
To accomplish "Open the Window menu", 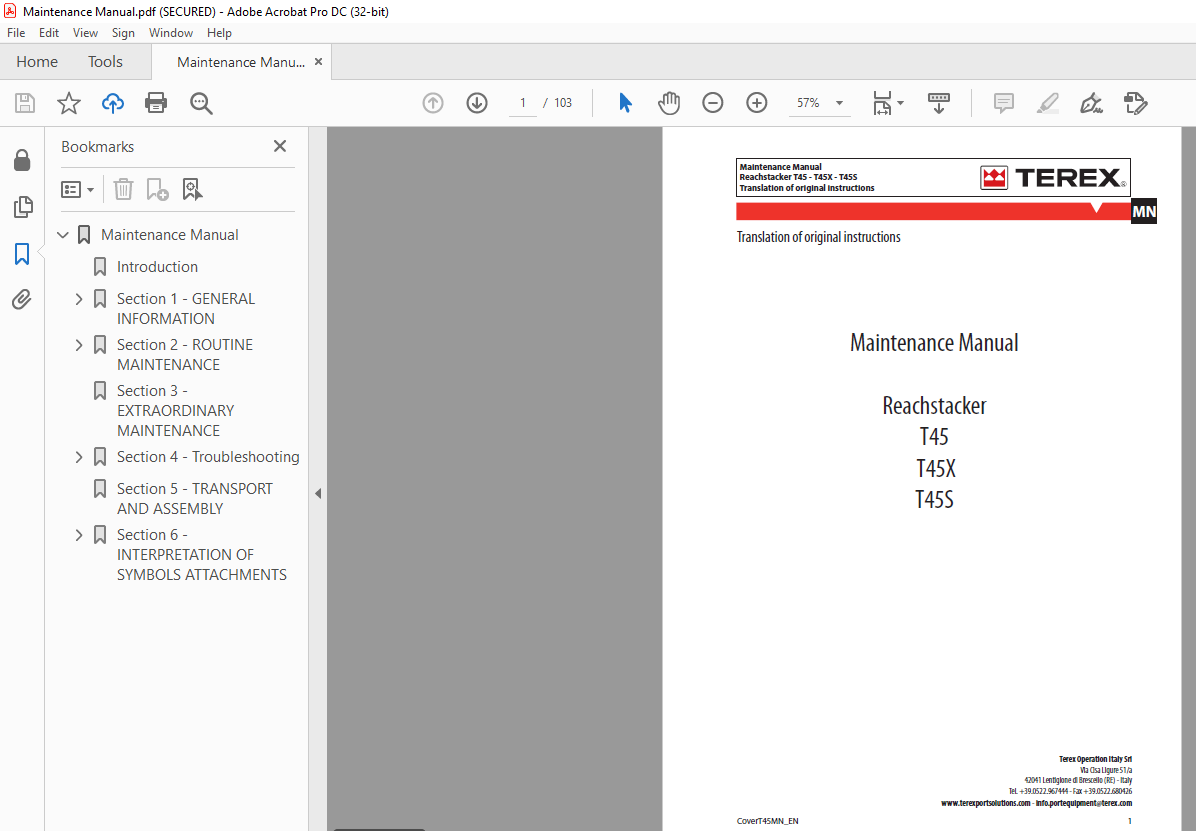I will pyautogui.click(x=171, y=33).
